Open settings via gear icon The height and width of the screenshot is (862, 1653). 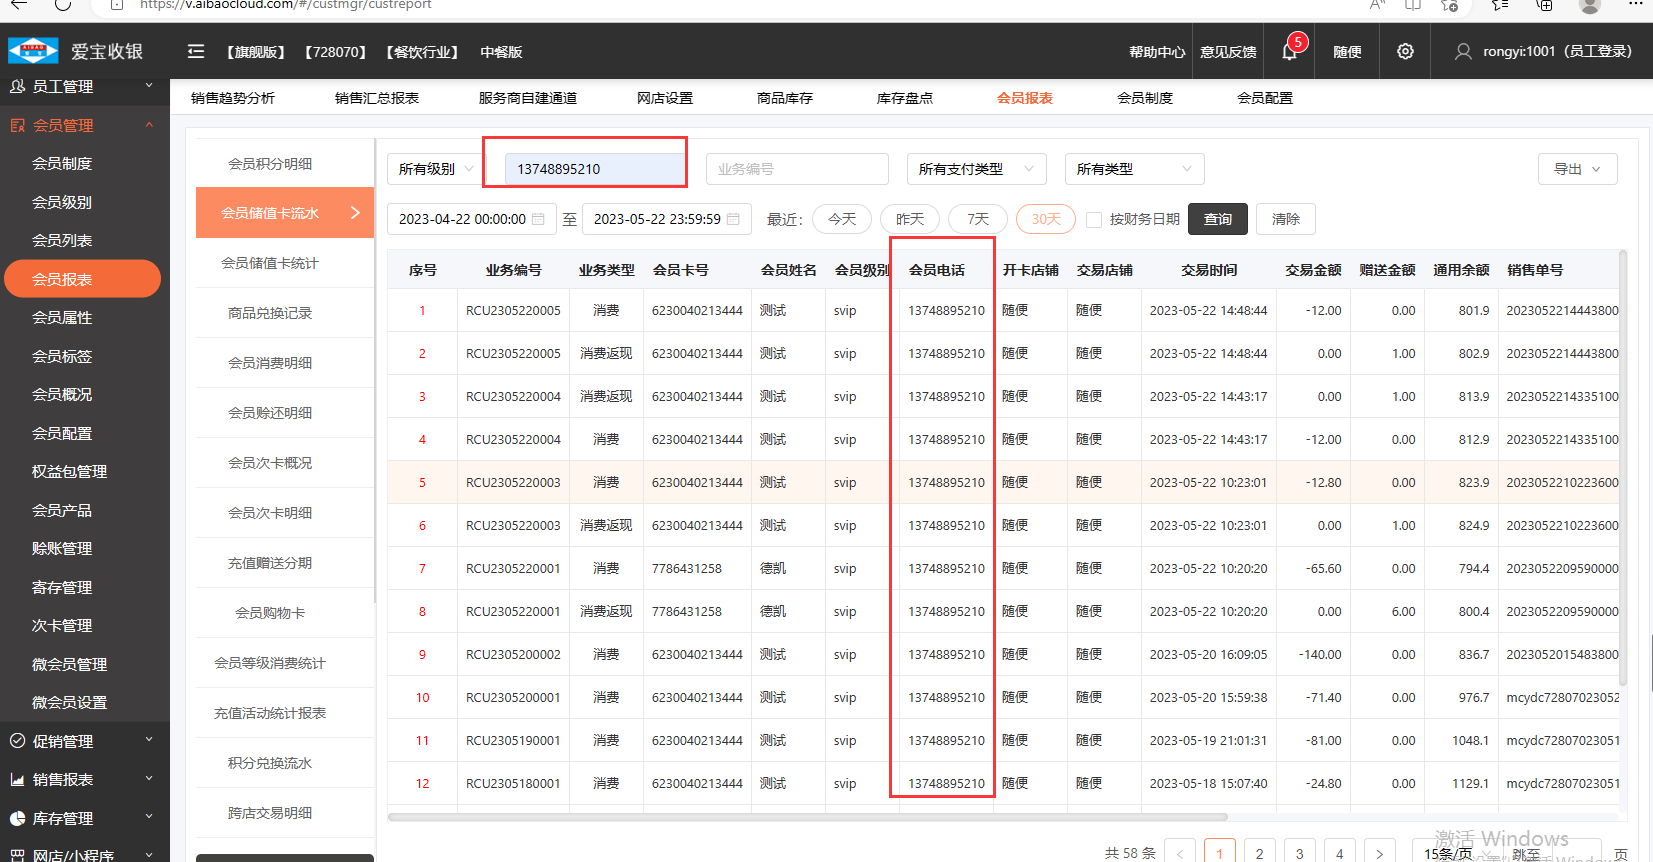tap(1405, 51)
